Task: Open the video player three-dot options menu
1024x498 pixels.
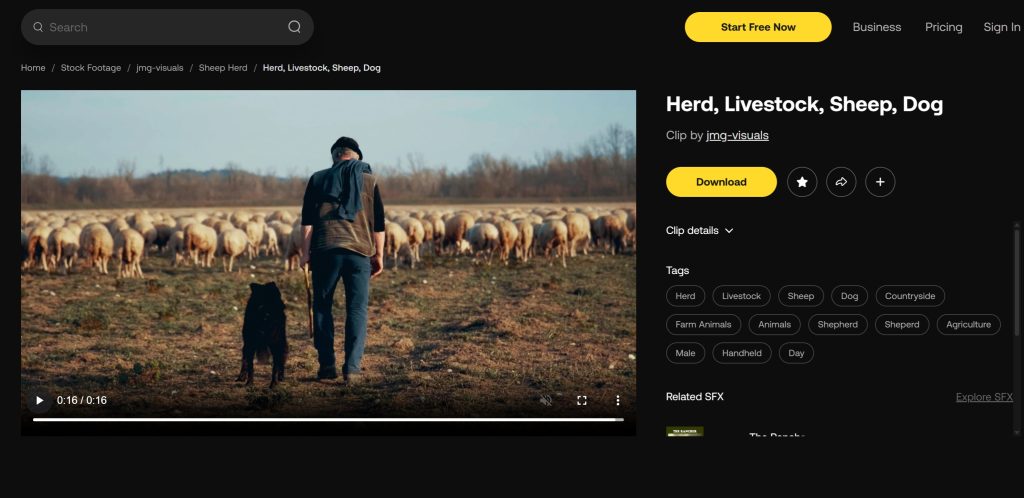Action: coord(618,400)
